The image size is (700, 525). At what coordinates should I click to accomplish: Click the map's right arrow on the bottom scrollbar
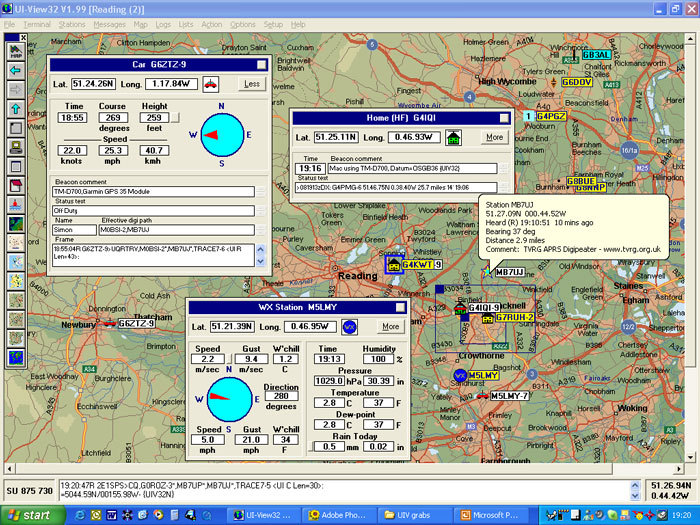[679, 469]
